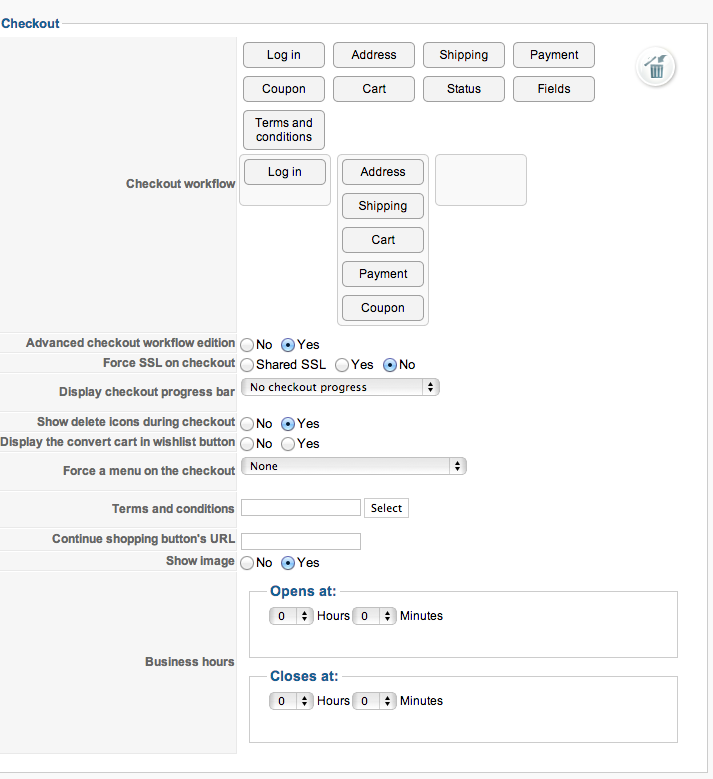Set Show delete icons to No
The image size is (713, 779).
(247, 424)
